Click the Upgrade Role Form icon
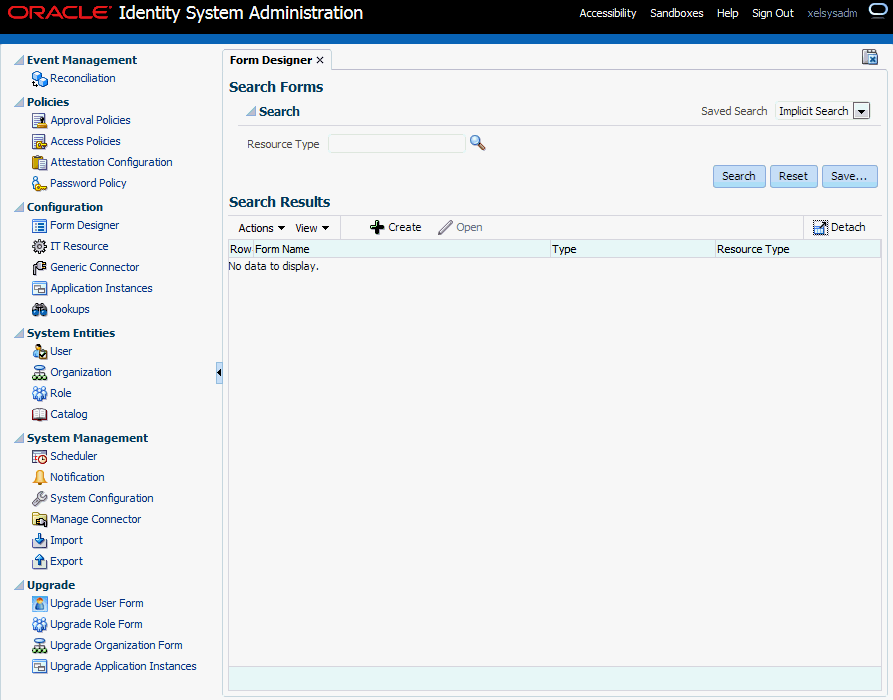Viewport: 893px width, 700px height. point(39,625)
